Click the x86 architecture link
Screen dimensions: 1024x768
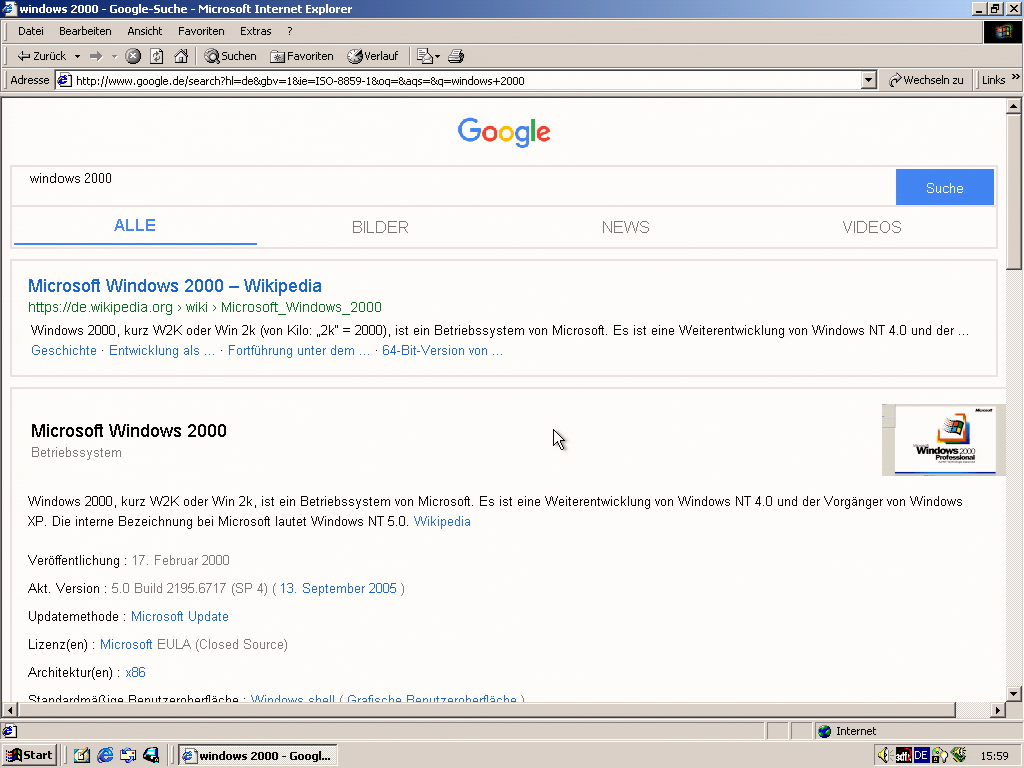pyautogui.click(x=135, y=673)
